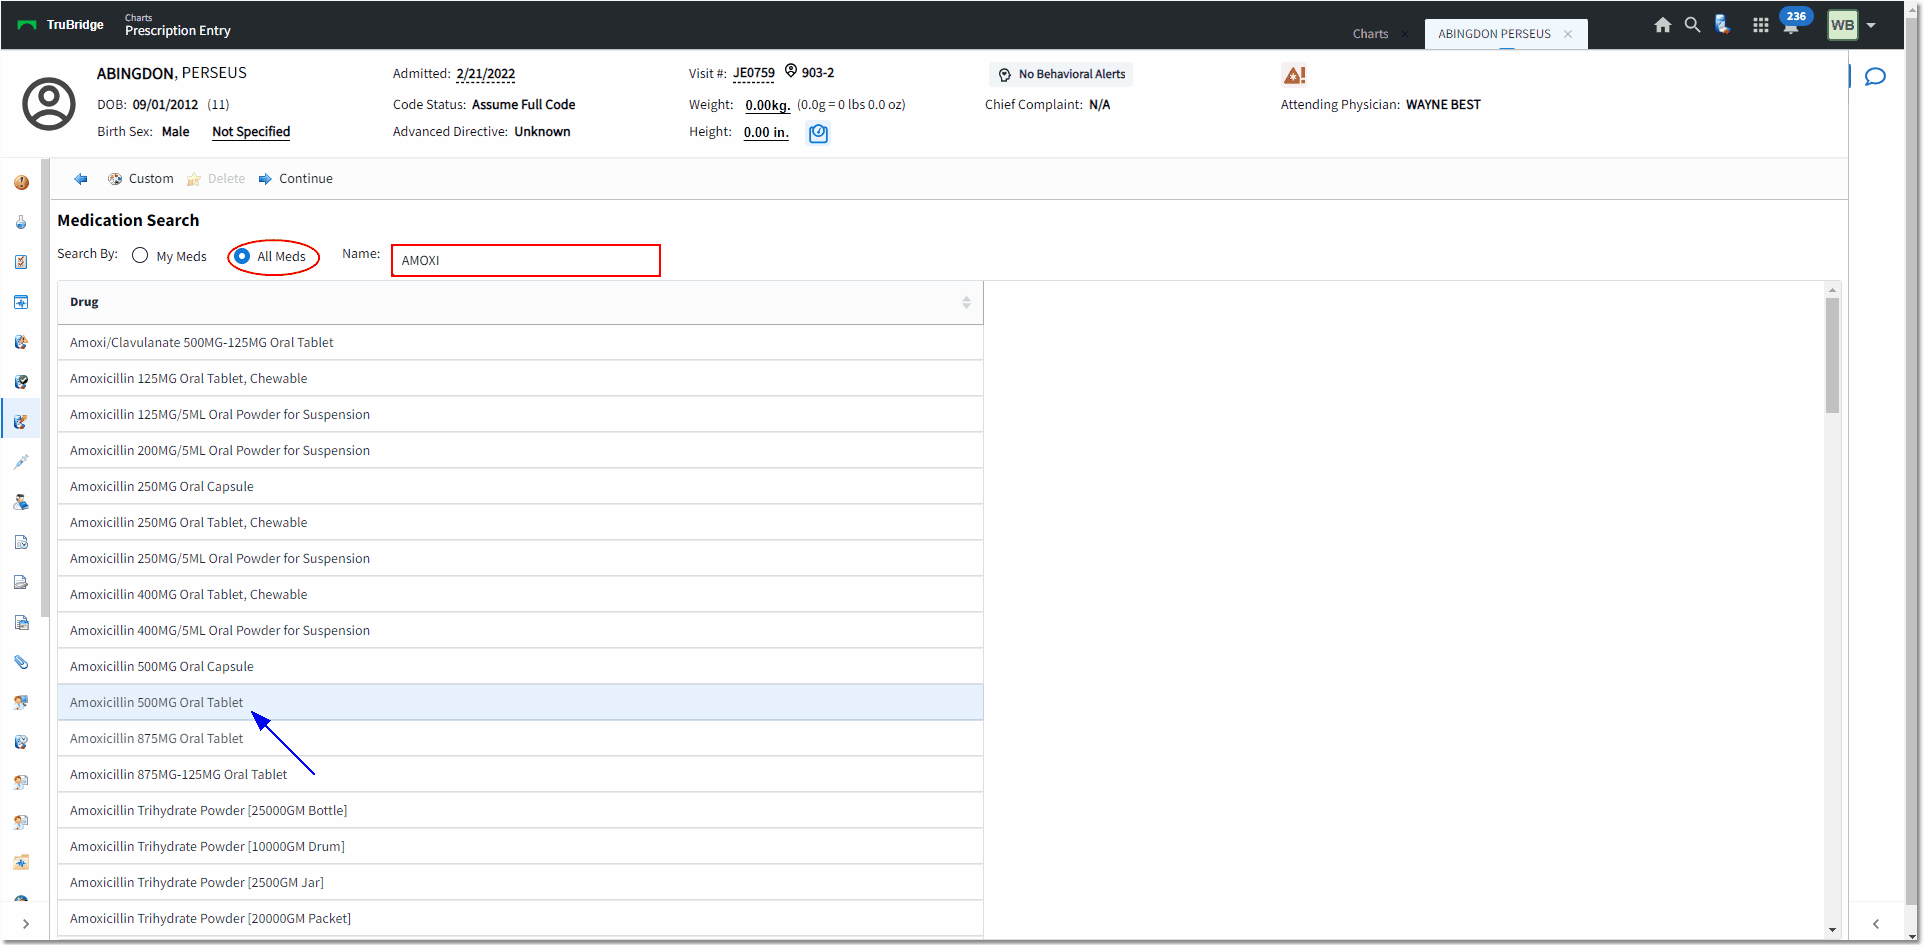Click the visit number JE0759 link
The image size is (1924, 947).
tap(753, 73)
